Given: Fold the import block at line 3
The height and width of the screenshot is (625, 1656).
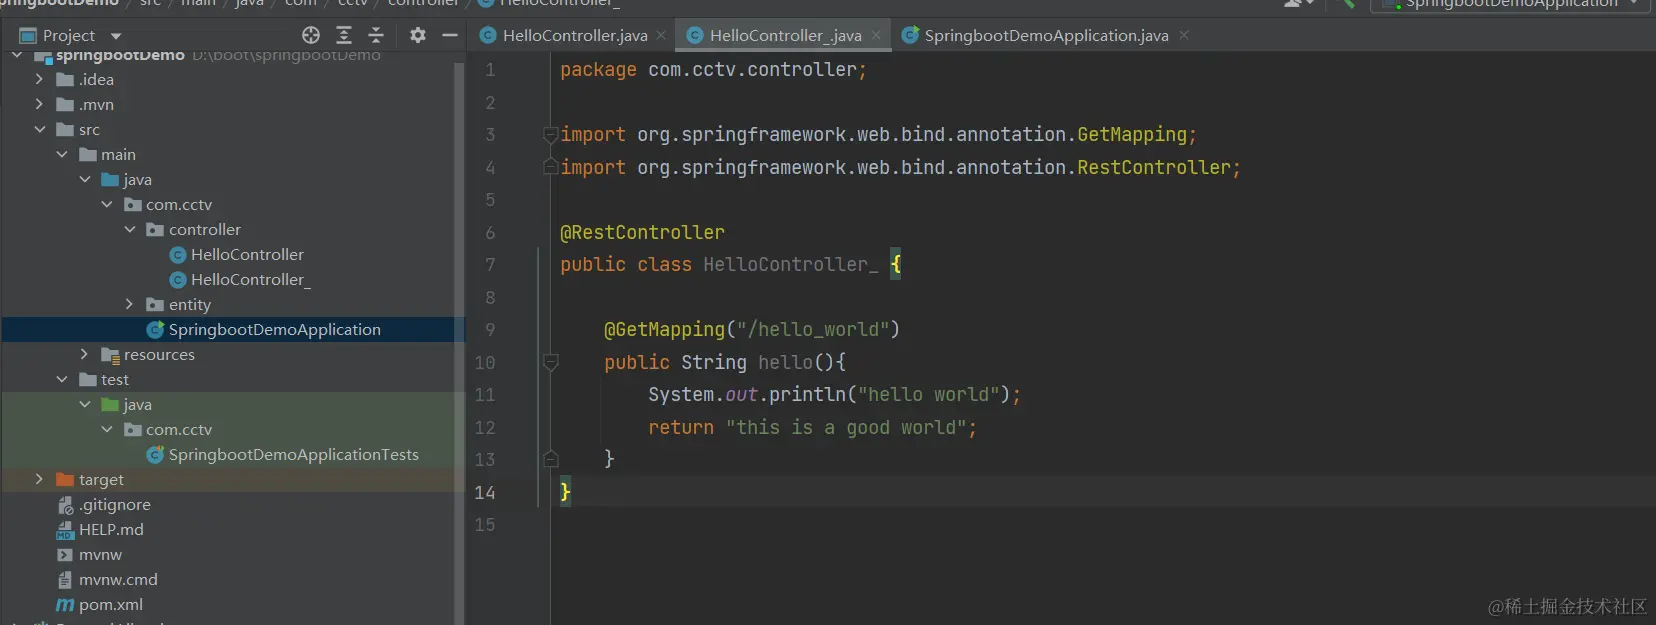Looking at the screenshot, I should click(x=550, y=134).
